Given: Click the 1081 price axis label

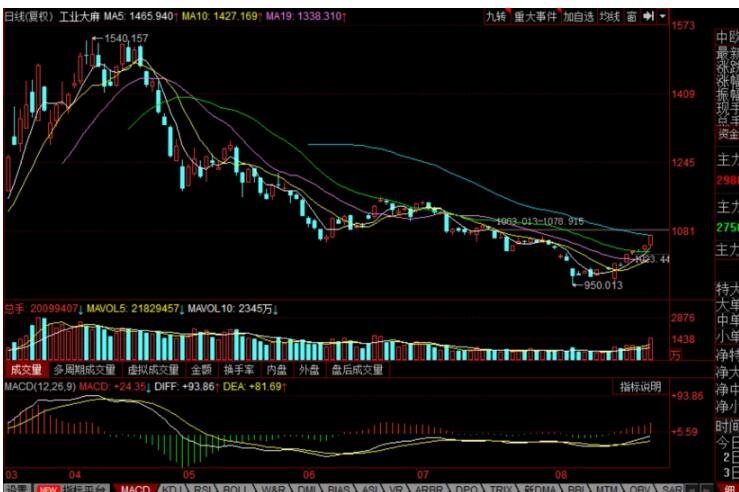Looking at the screenshot, I should [x=683, y=231].
